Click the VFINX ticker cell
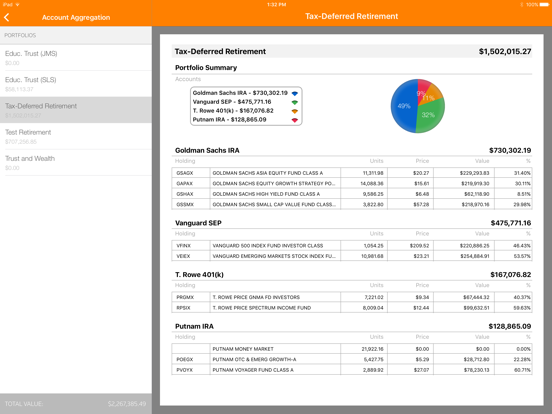This screenshot has height=414, width=552. click(x=191, y=245)
